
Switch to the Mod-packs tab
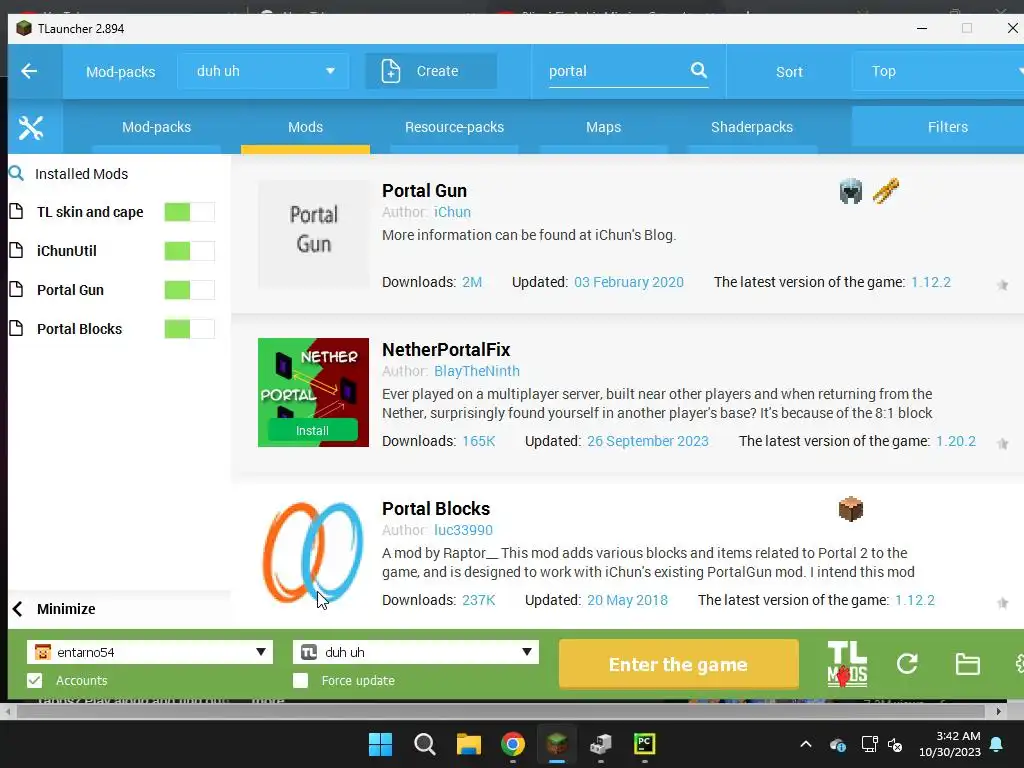(157, 127)
